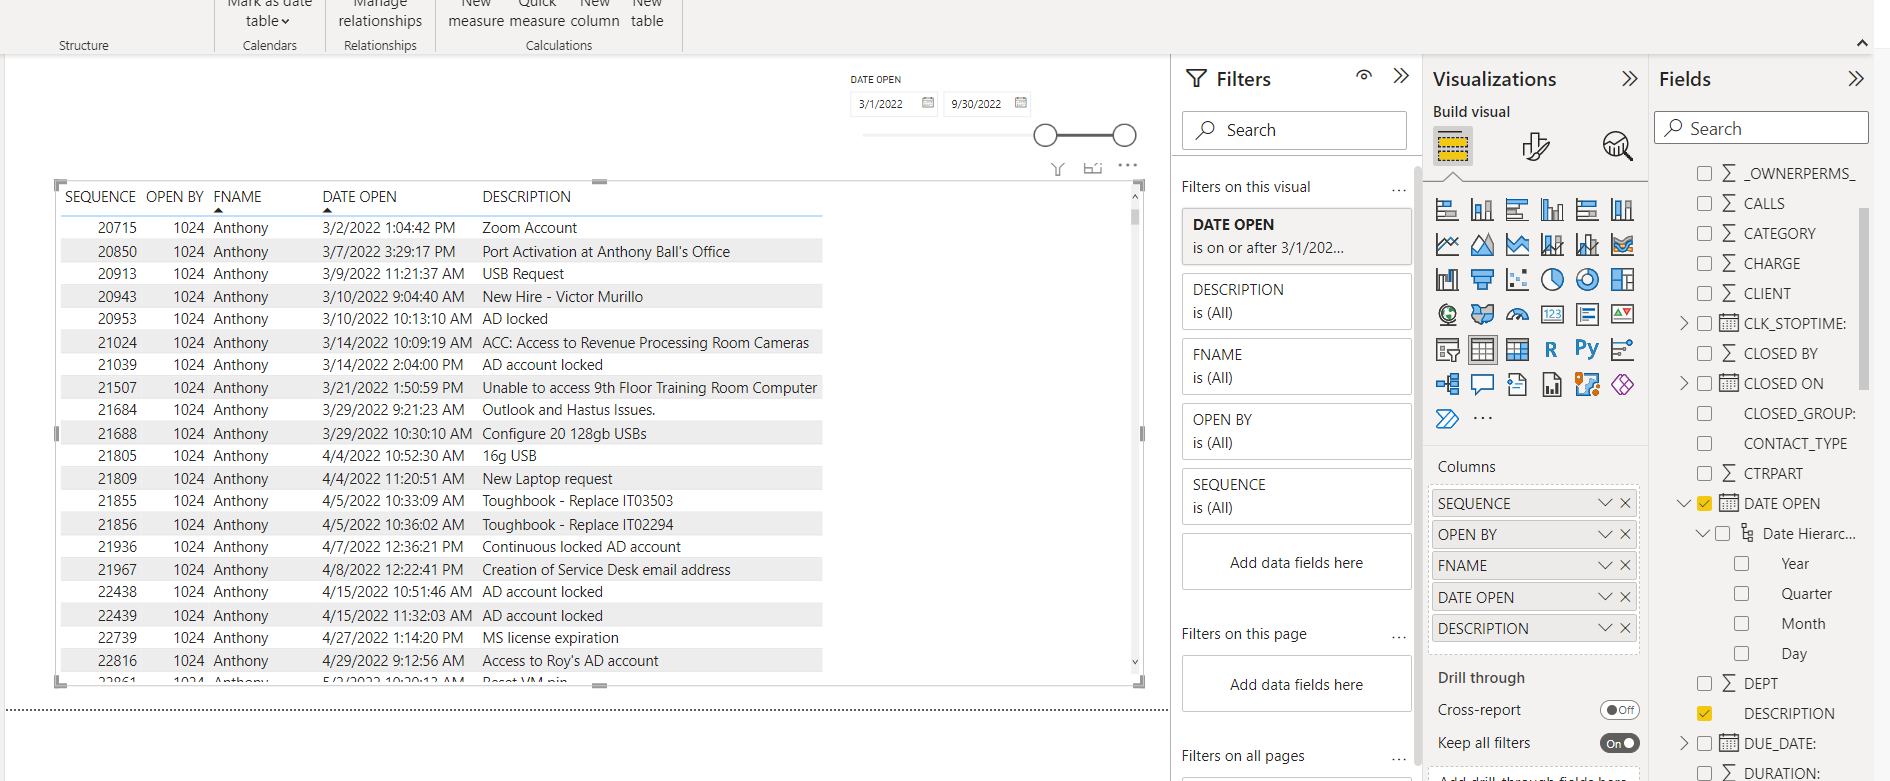This screenshot has width=1890, height=781.
Task: Insert a globe Map visualization
Action: (1447, 314)
